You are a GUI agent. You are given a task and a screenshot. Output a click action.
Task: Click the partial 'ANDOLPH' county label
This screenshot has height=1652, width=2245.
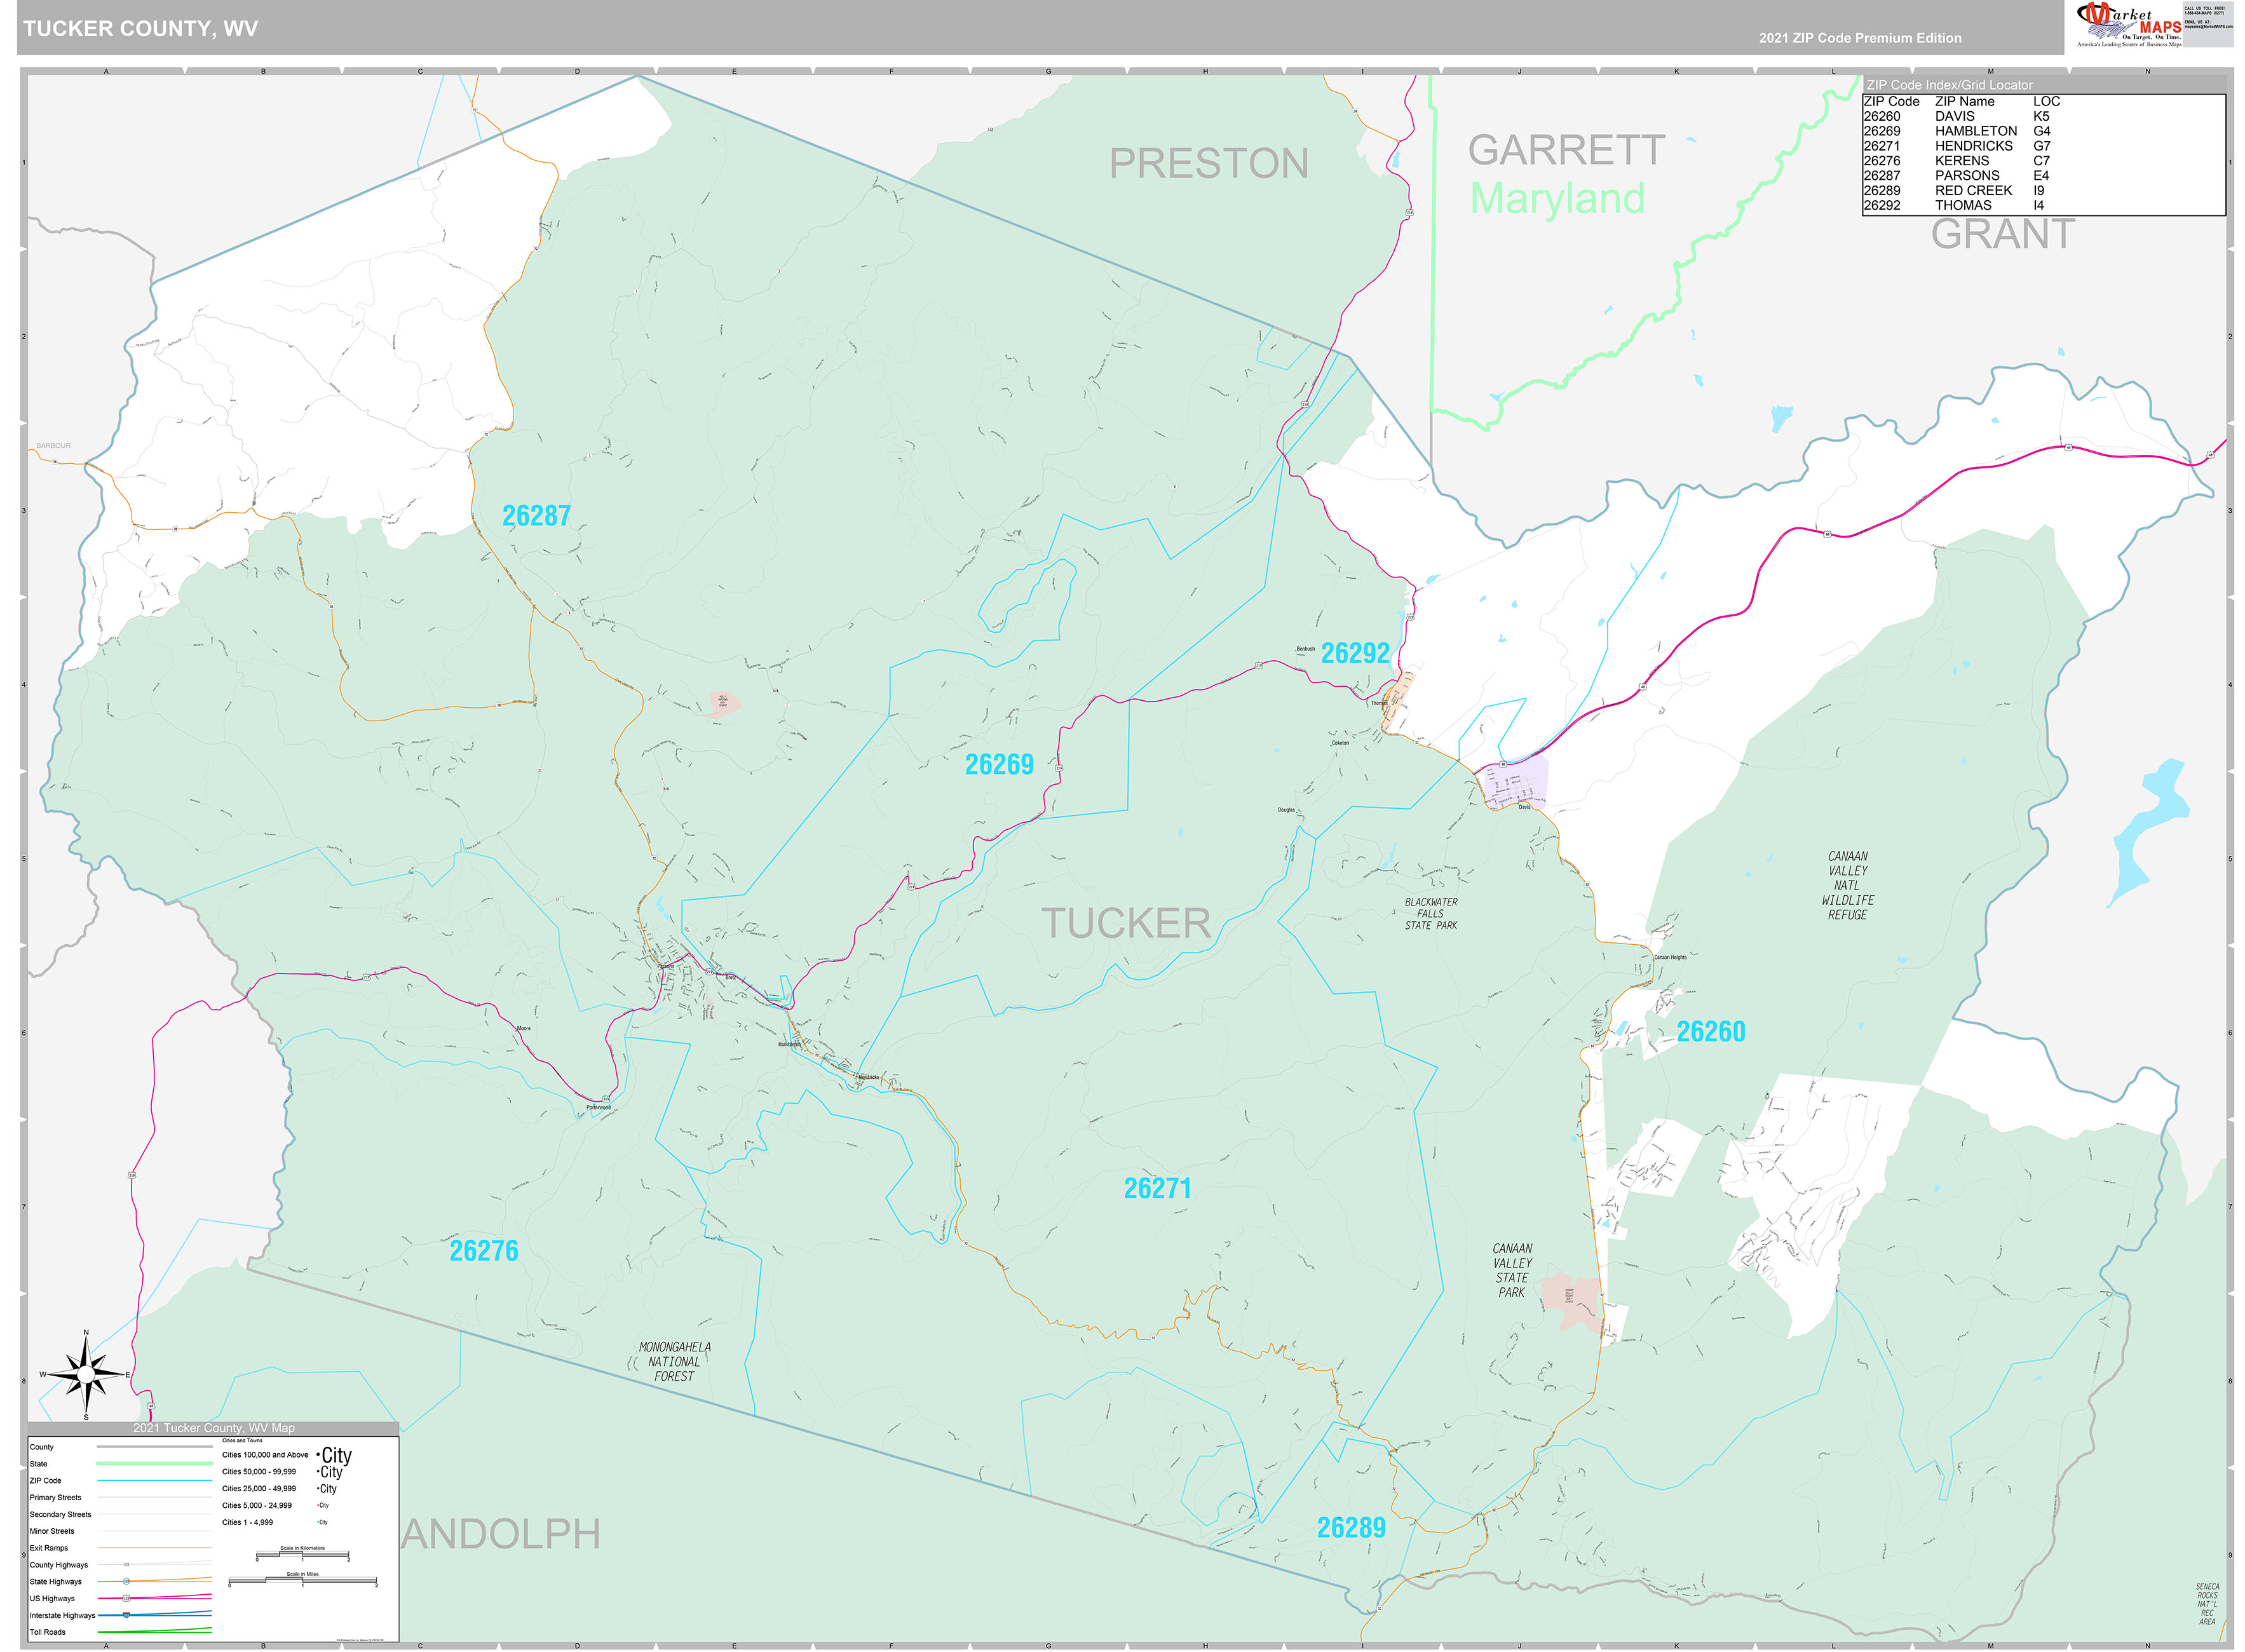501,1534
